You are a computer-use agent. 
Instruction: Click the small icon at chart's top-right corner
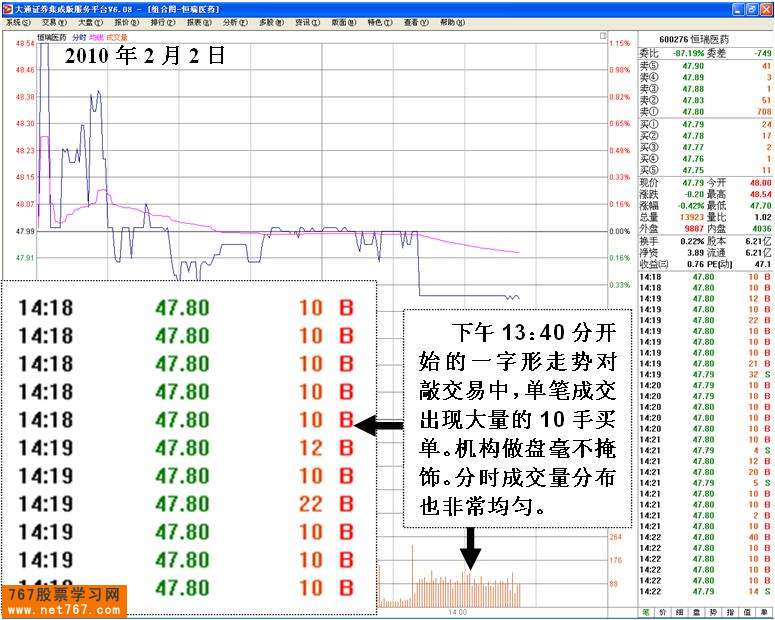[x=603, y=35]
